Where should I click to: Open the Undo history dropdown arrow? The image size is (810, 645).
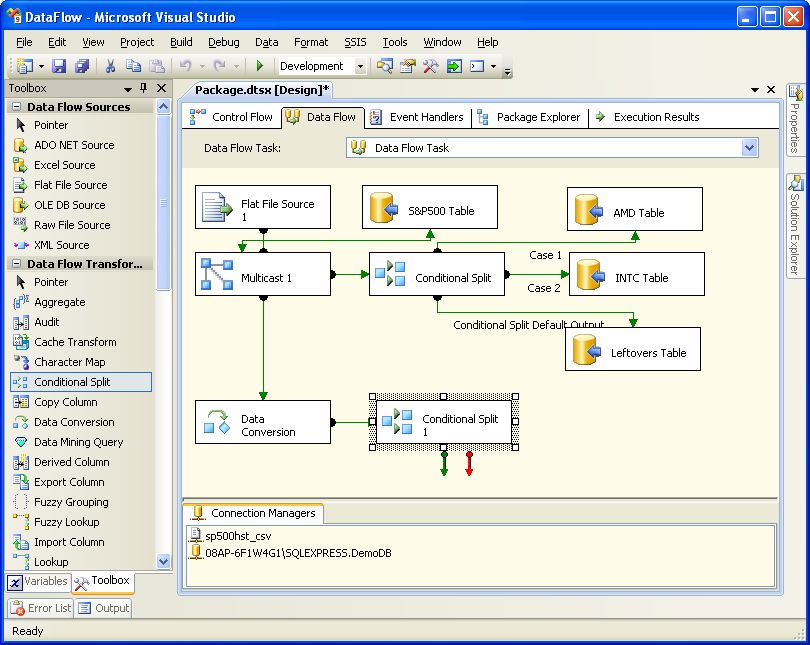tap(202, 67)
